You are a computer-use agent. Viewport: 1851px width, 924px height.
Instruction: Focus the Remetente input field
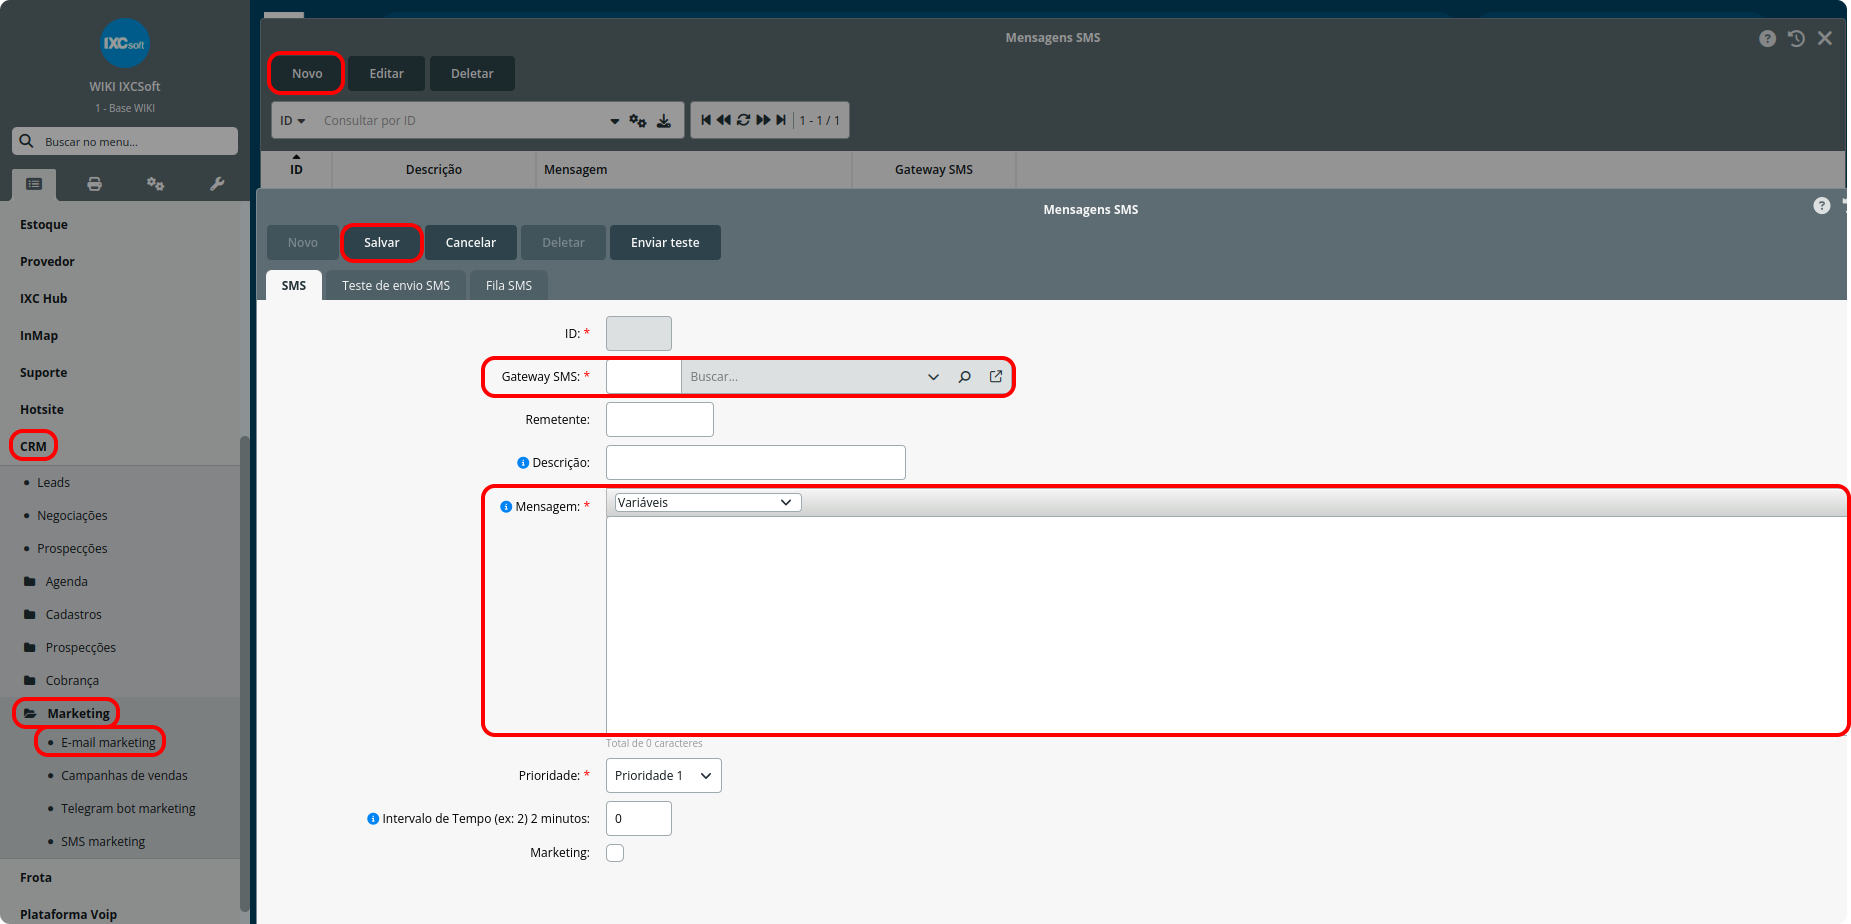pos(660,420)
